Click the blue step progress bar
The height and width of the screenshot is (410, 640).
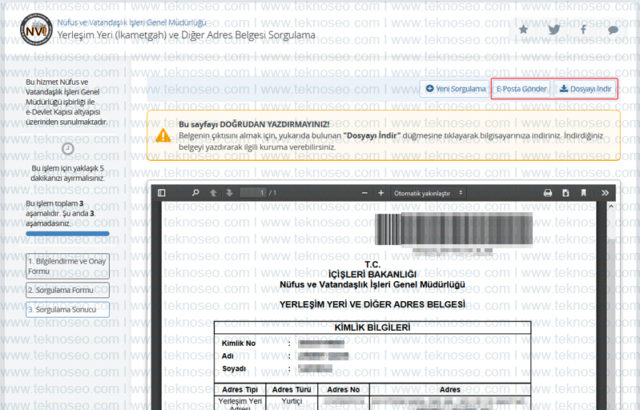[67, 234]
